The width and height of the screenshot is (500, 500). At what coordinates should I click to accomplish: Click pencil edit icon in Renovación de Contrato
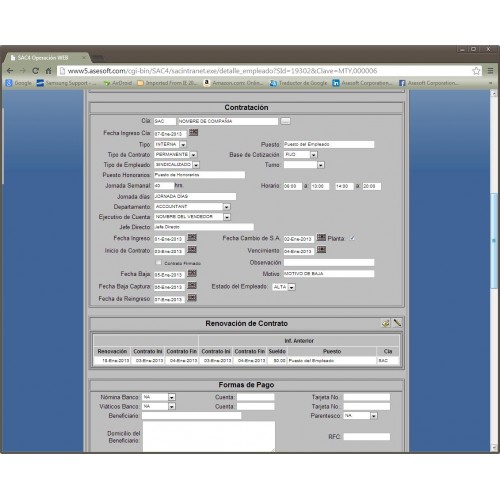tap(397, 323)
